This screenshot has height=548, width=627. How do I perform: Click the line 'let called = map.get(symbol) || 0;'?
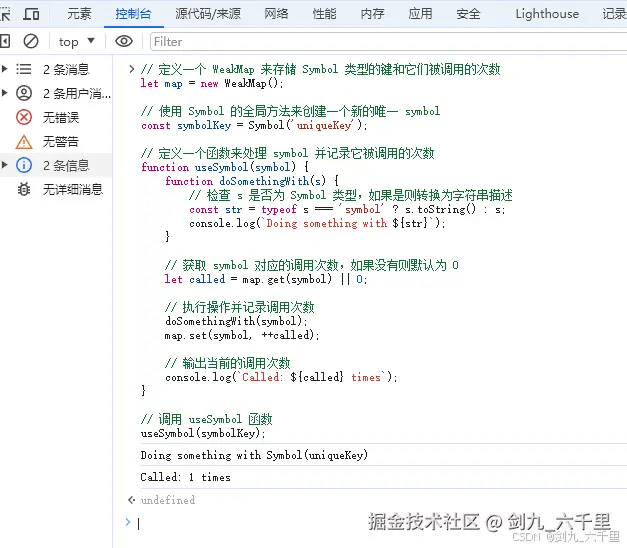266,279
